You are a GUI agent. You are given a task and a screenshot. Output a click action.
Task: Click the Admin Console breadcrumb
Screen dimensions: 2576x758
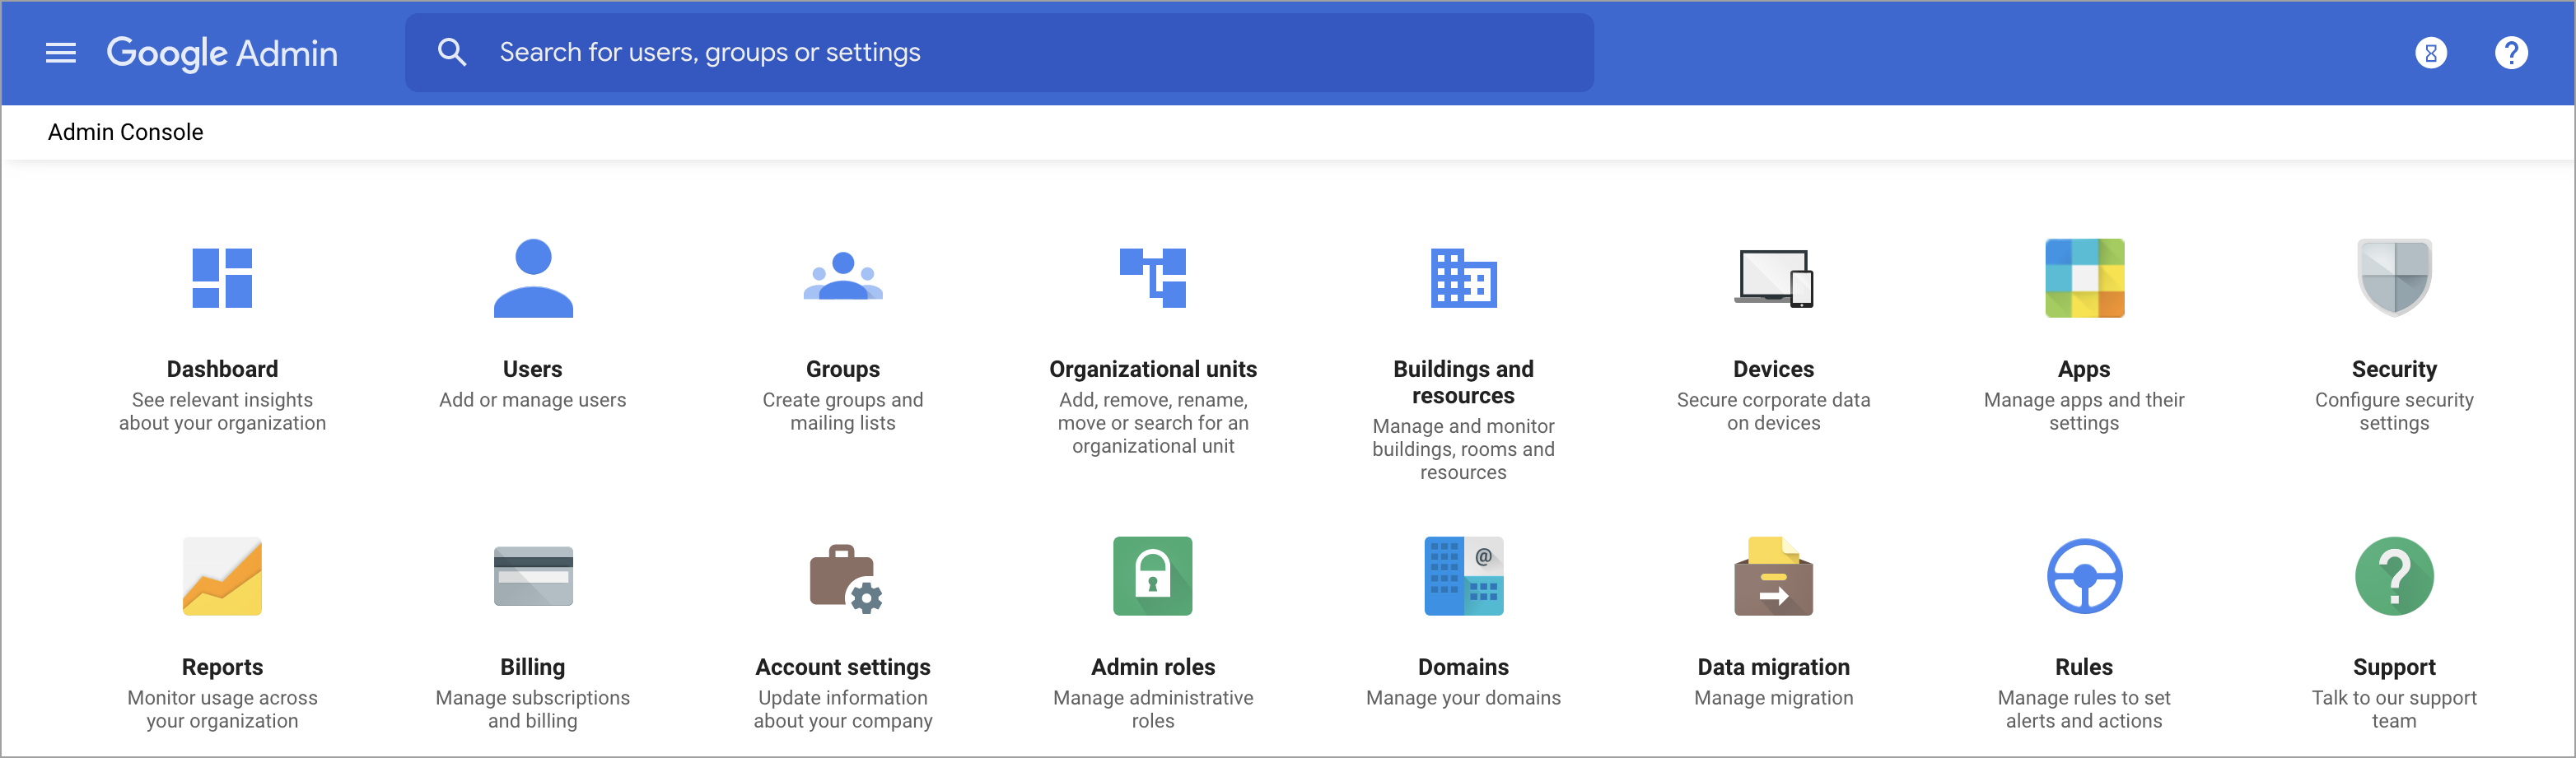click(126, 132)
